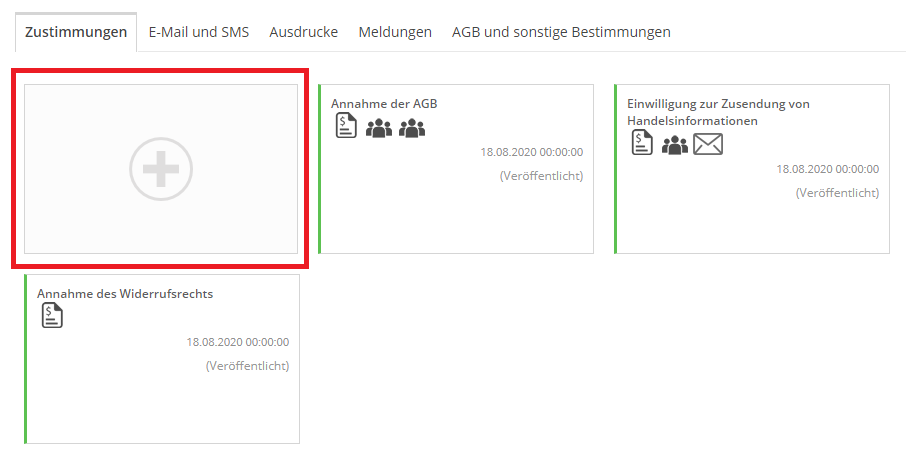Screen dimensions: 906x470
Task: Click Veröffentlicht status in Handelsinformationen card
Action: coord(837,193)
